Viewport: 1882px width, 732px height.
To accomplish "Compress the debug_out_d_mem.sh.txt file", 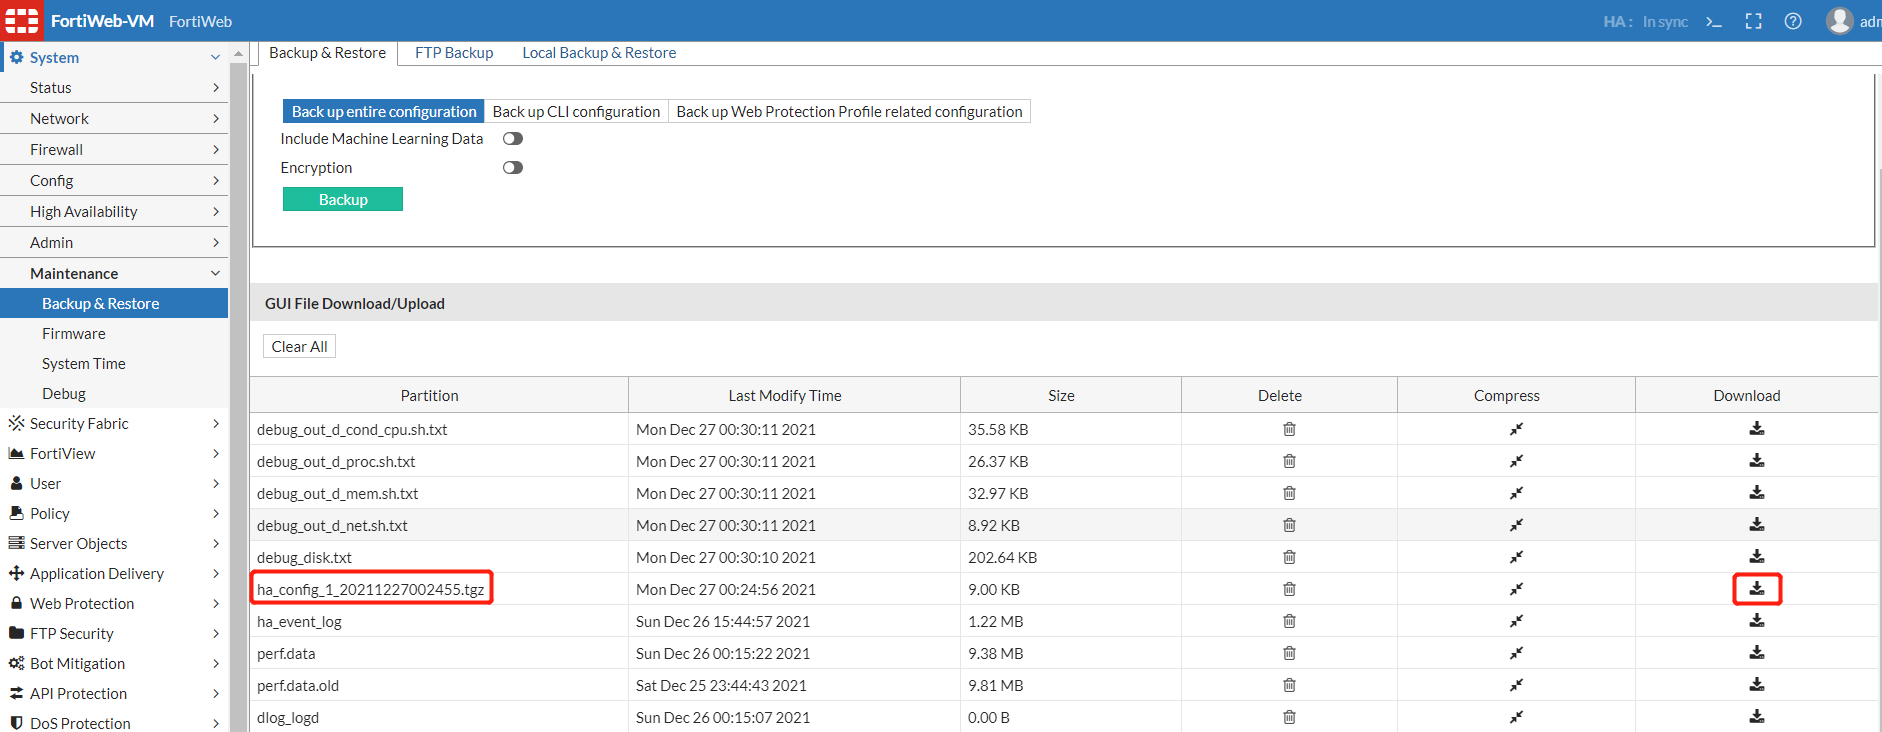I will (1516, 493).
